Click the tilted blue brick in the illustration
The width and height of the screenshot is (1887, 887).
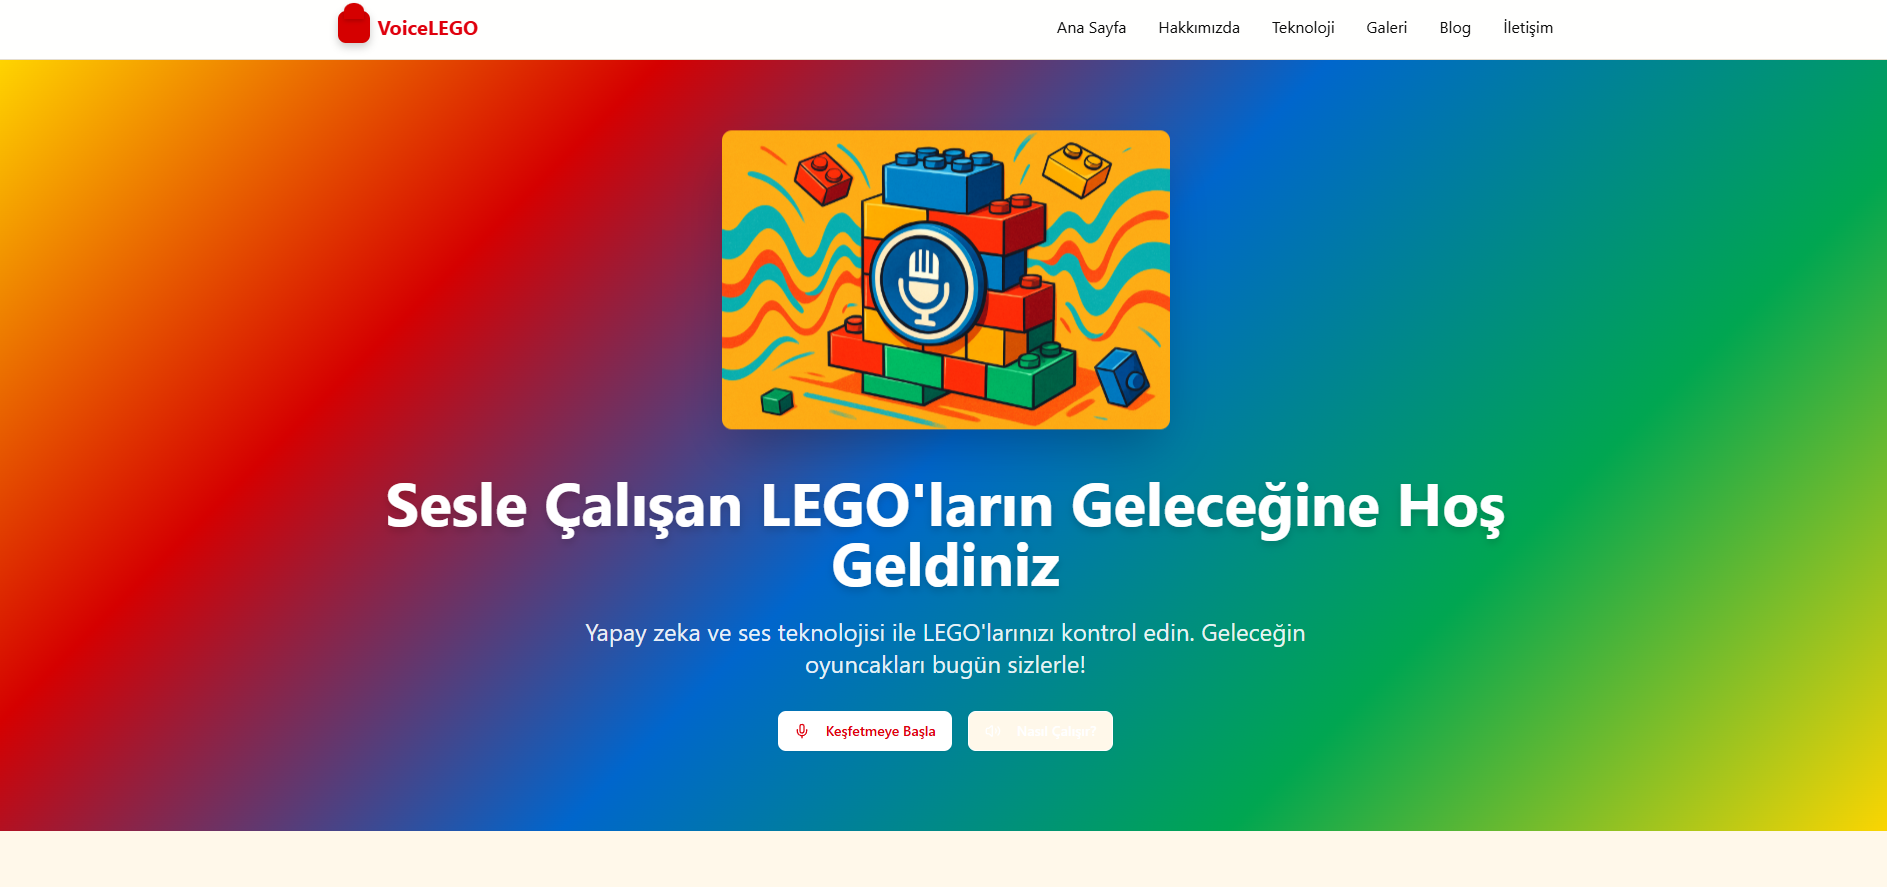pyautogui.click(x=1122, y=377)
